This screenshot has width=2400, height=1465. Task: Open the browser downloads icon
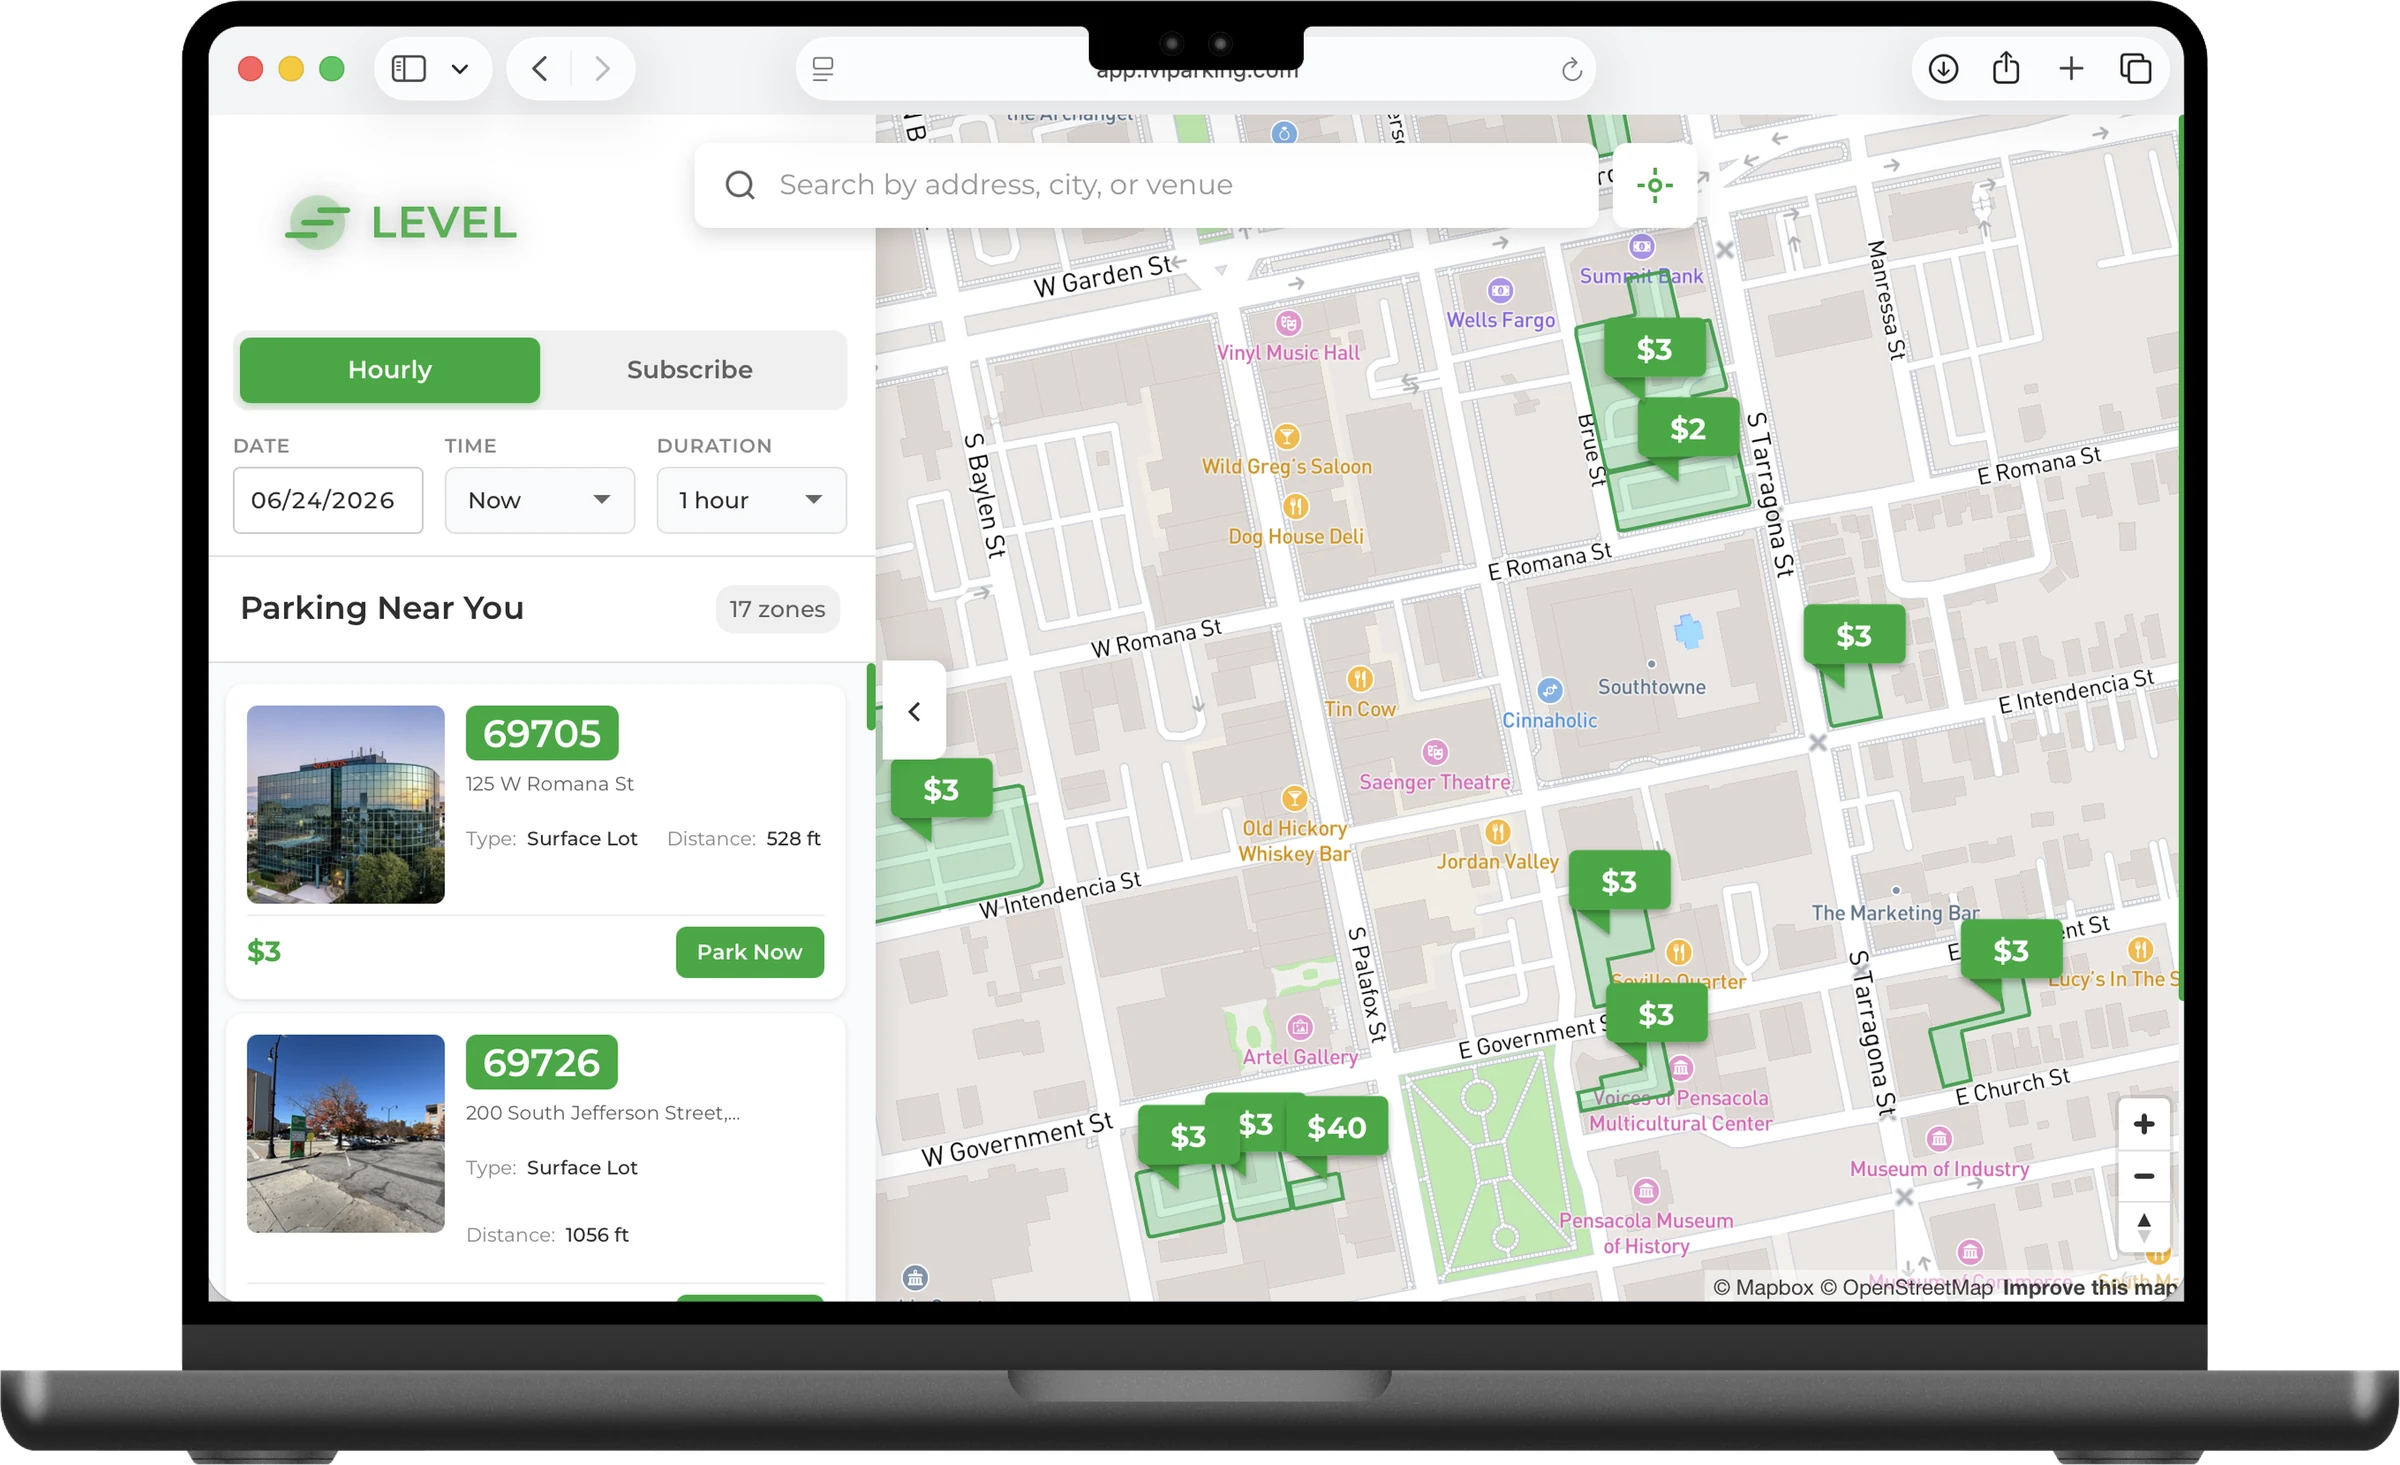1943,69
